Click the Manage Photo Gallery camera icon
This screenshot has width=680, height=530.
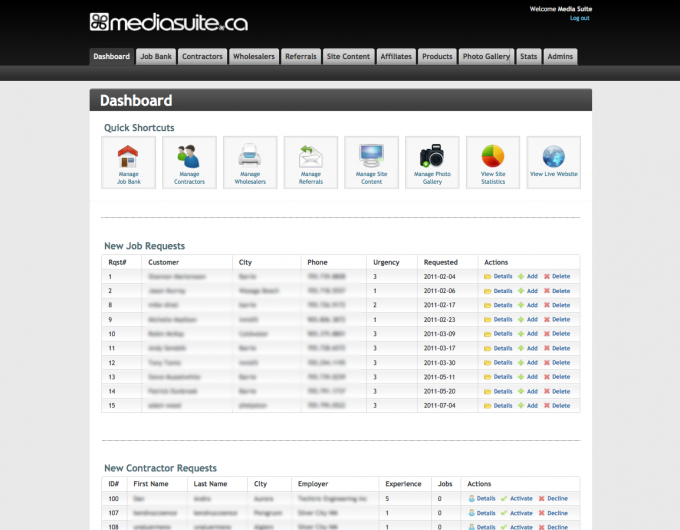click(x=432, y=157)
